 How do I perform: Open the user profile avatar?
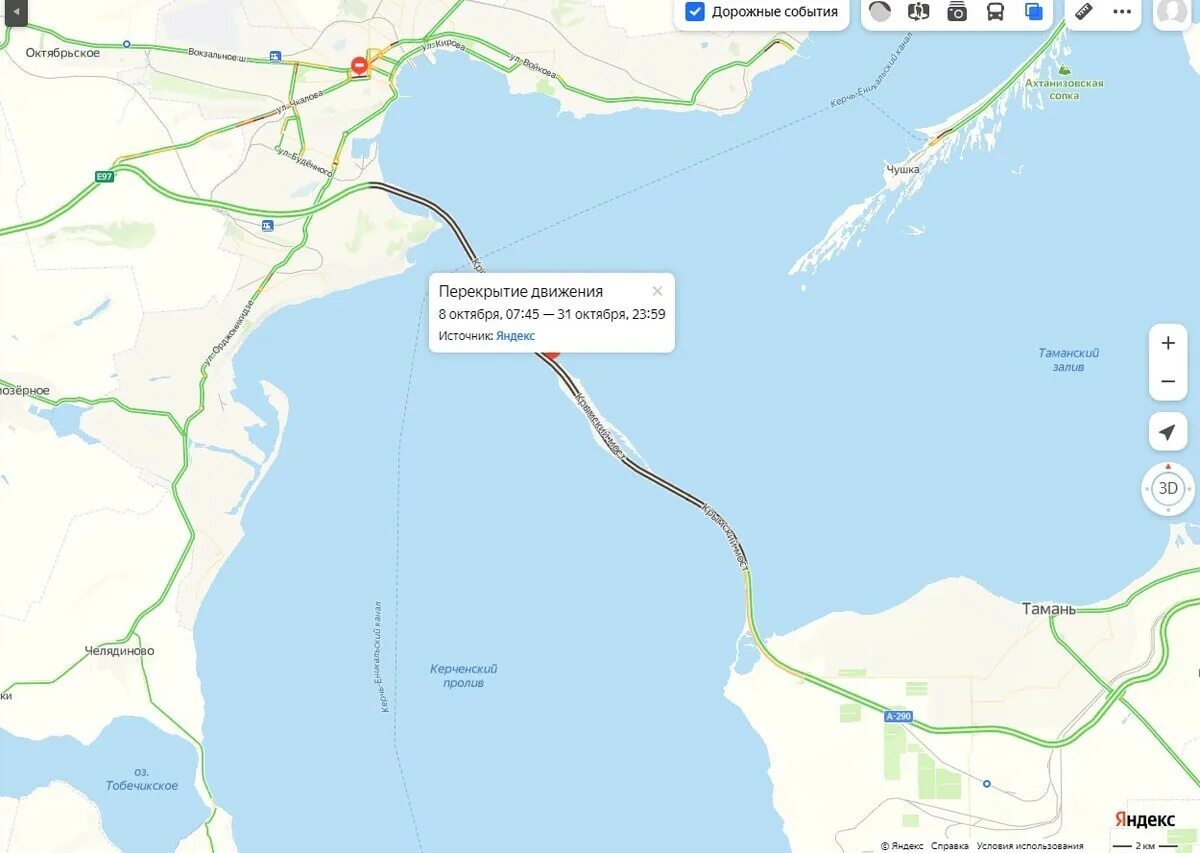(x=1172, y=11)
